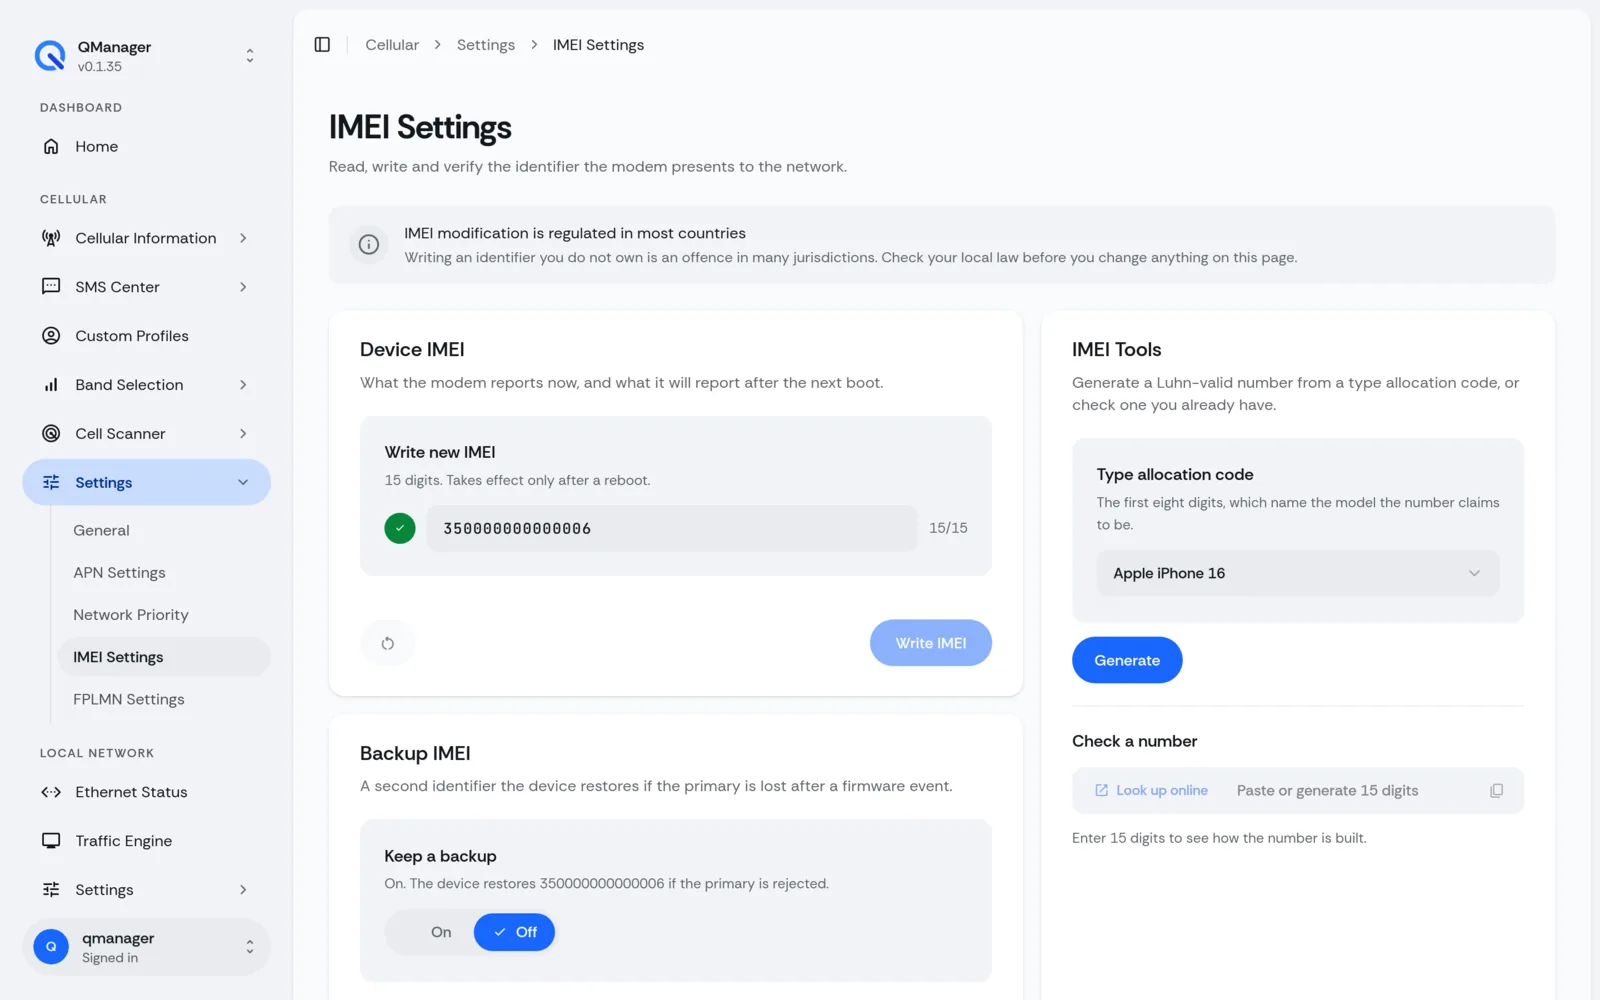Click the Custom Profiles user icon

[51, 336]
